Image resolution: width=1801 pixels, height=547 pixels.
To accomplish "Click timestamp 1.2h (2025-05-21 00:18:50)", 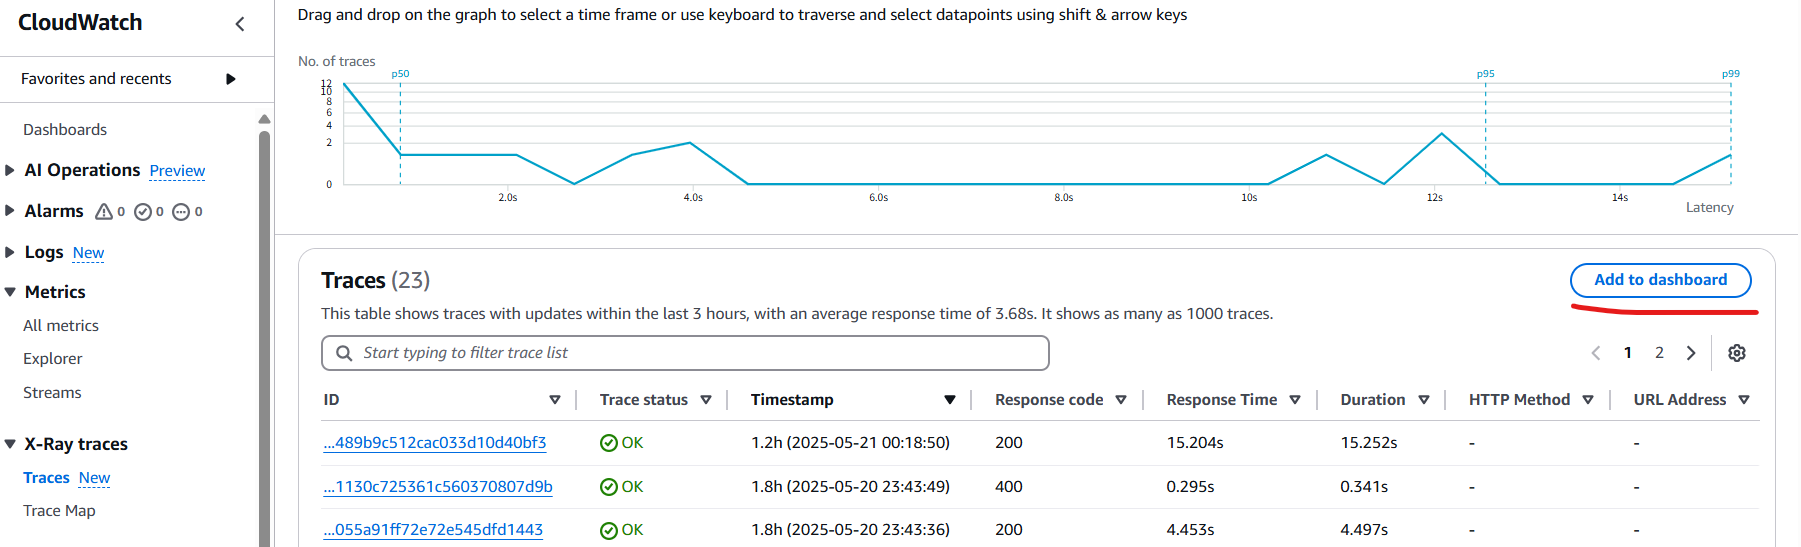I will pos(850,443).
